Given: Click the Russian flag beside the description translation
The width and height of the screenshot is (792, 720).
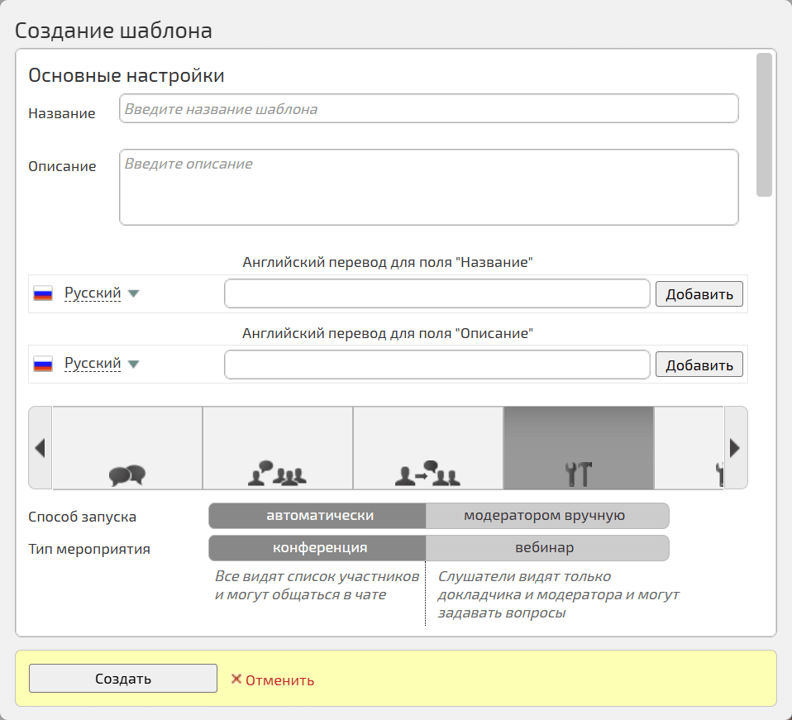Looking at the screenshot, I should point(43,364).
